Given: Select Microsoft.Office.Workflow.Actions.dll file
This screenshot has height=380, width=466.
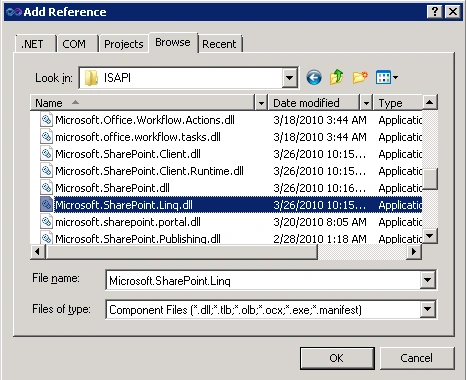Looking at the screenshot, I should pos(145,120).
